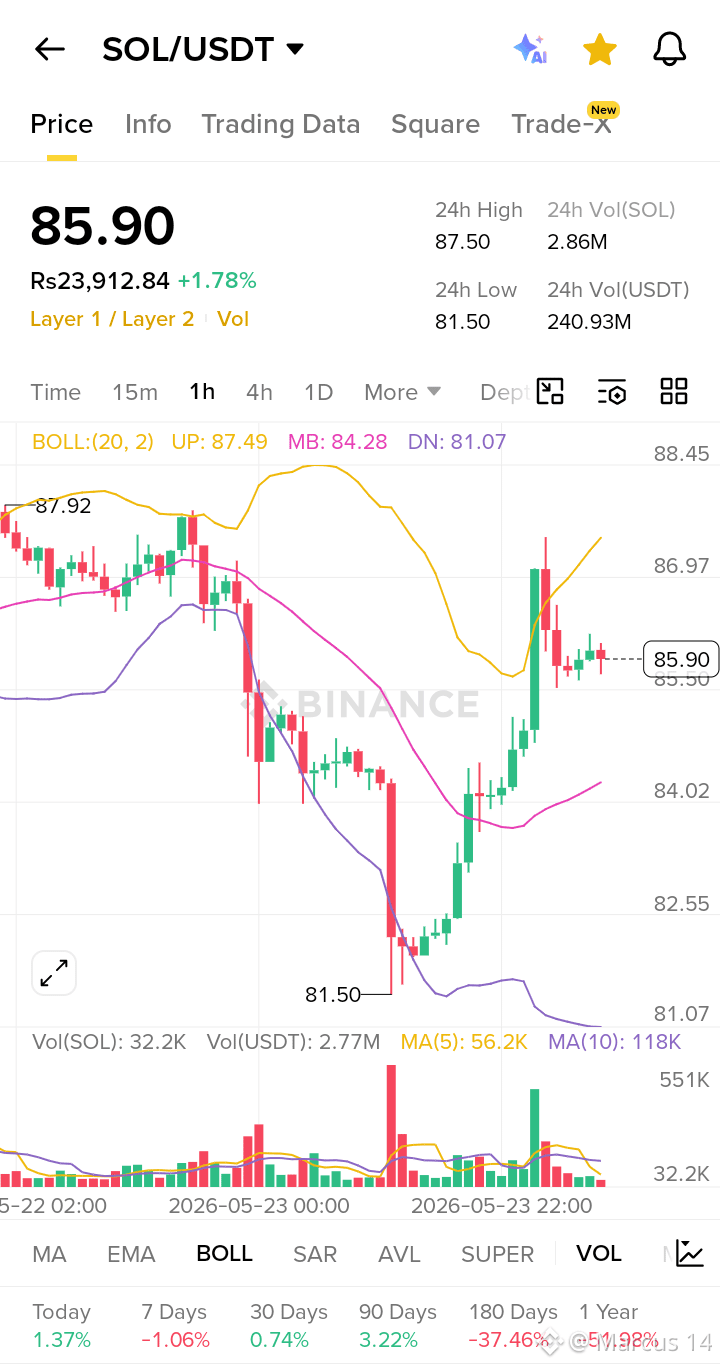Expand the chart to fullscreen

54,973
